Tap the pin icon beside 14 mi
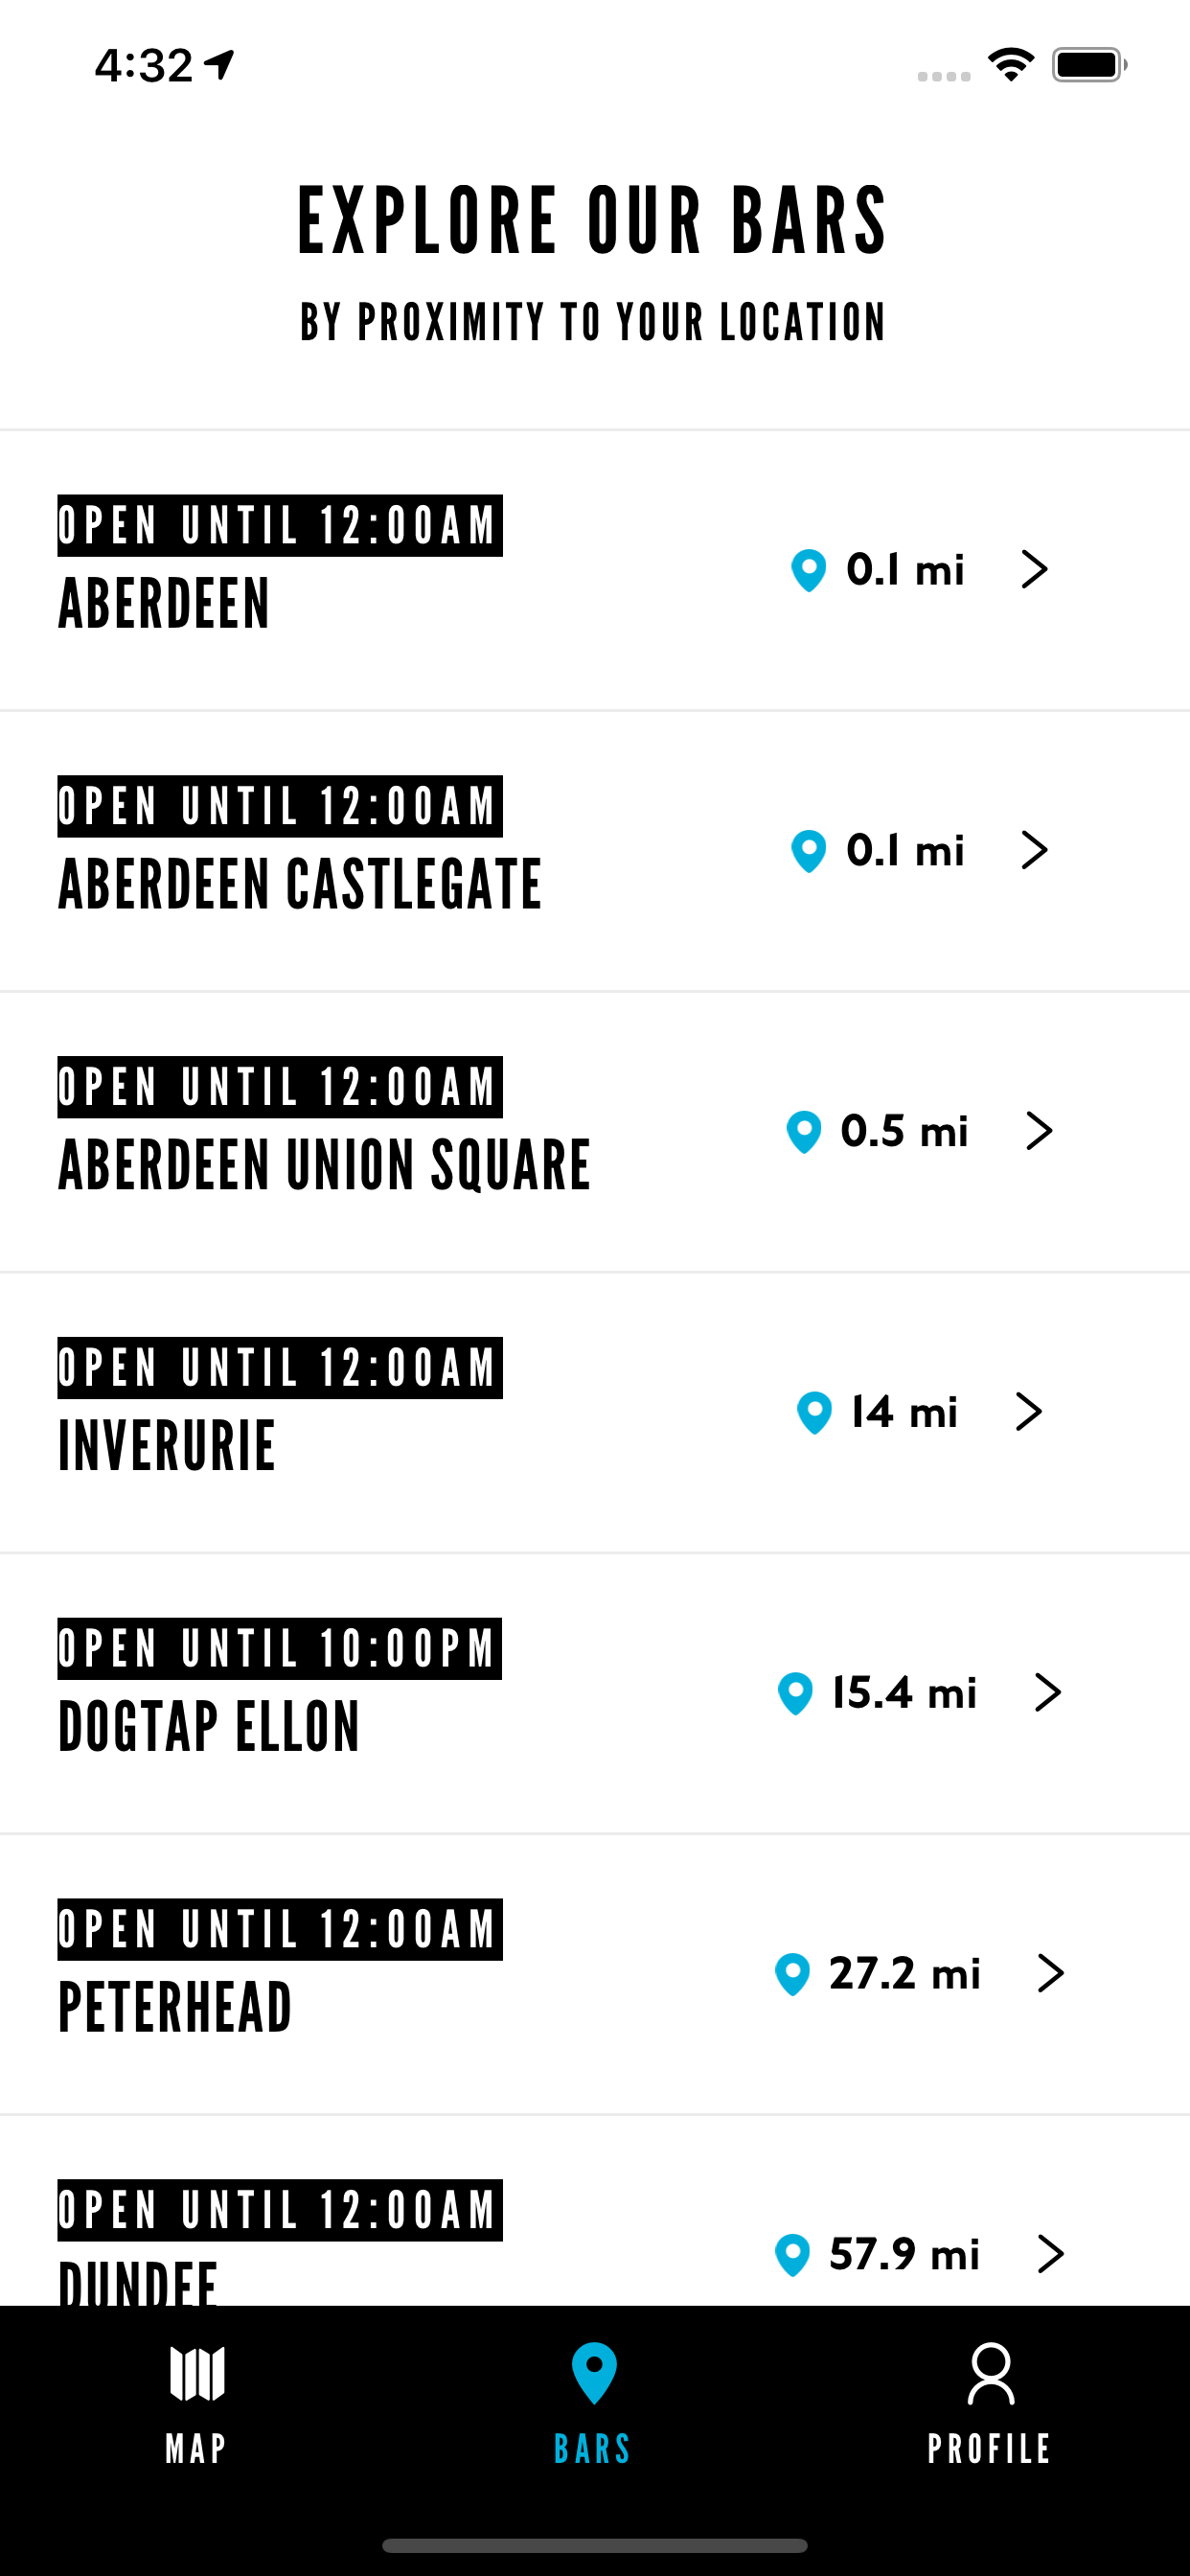The width and height of the screenshot is (1190, 2576). [x=814, y=1412]
